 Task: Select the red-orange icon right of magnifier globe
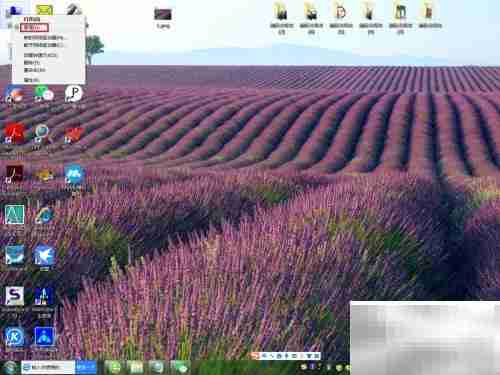point(73,135)
